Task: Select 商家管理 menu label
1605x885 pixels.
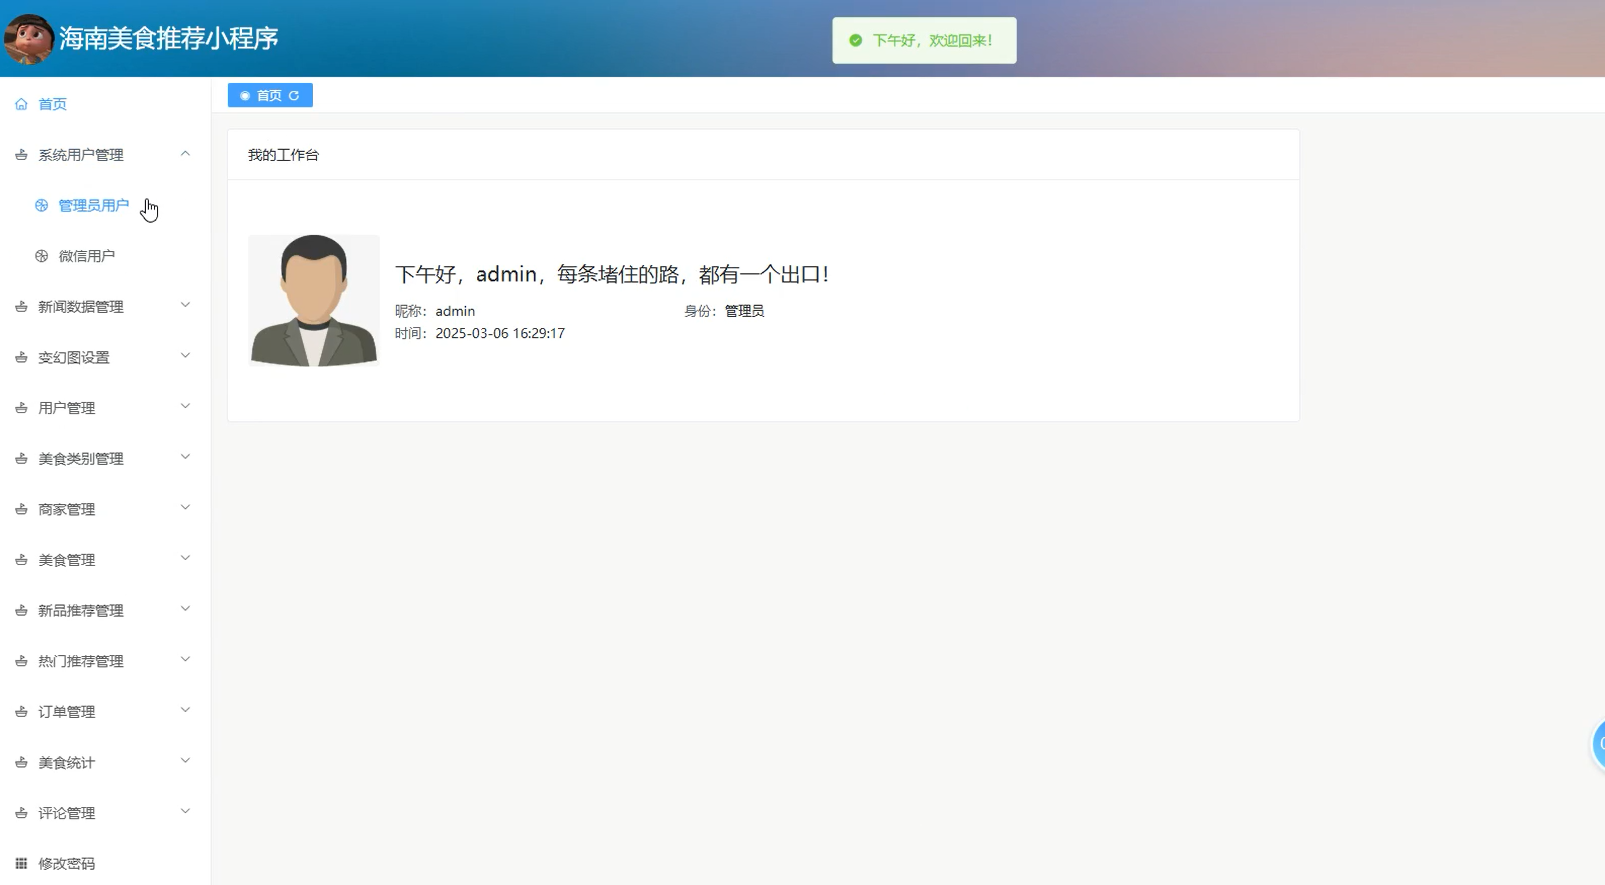Action: pos(67,510)
